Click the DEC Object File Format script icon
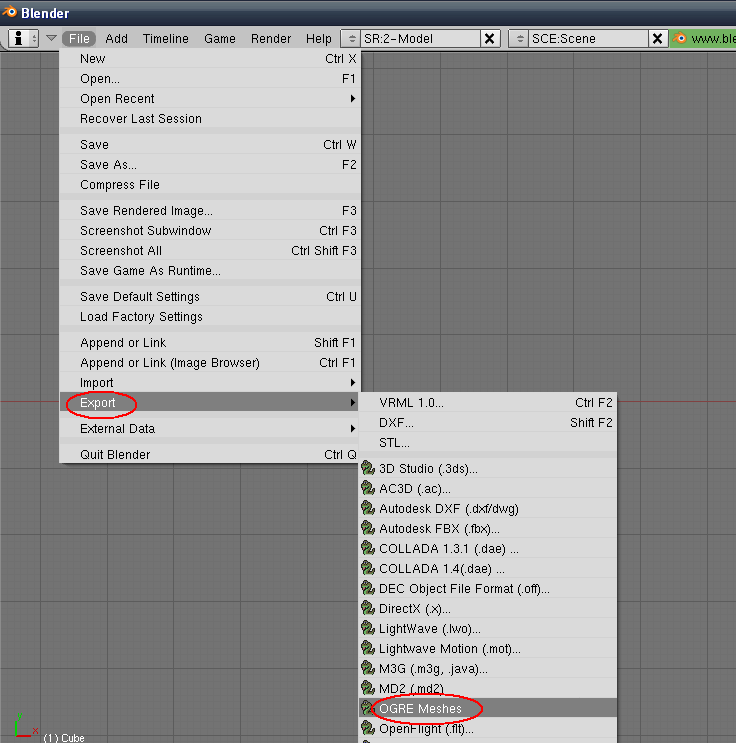Viewport: 736px width, 743px height. (x=368, y=588)
